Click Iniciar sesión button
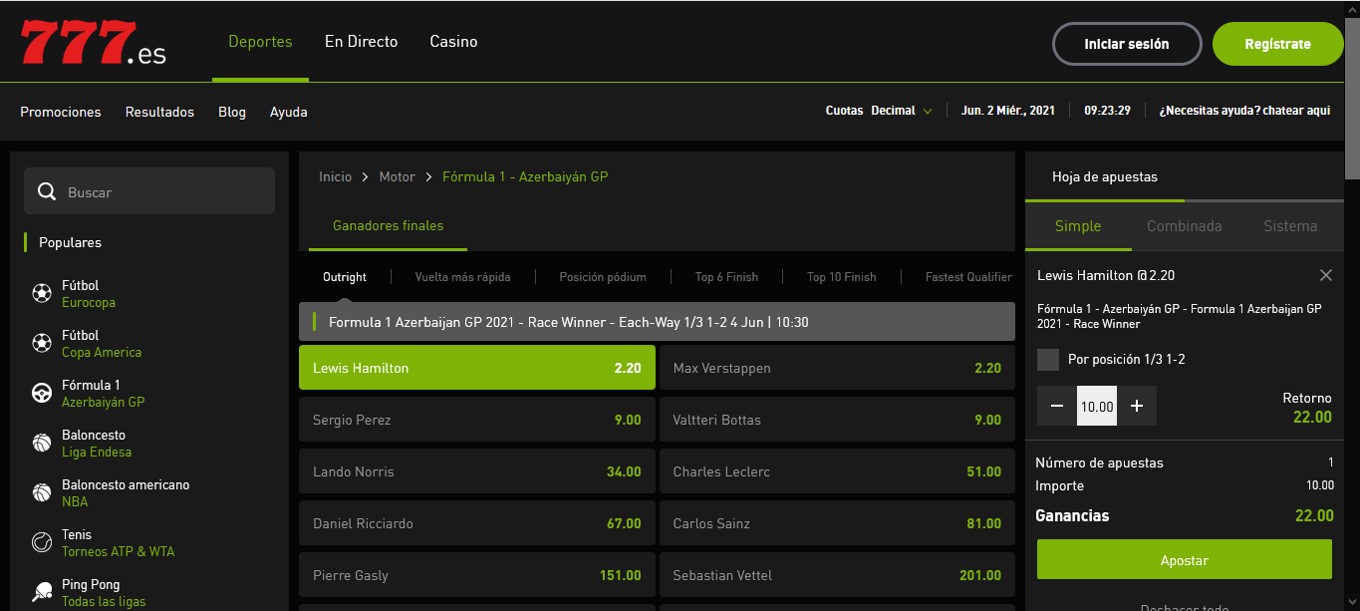 click(x=1127, y=44)
